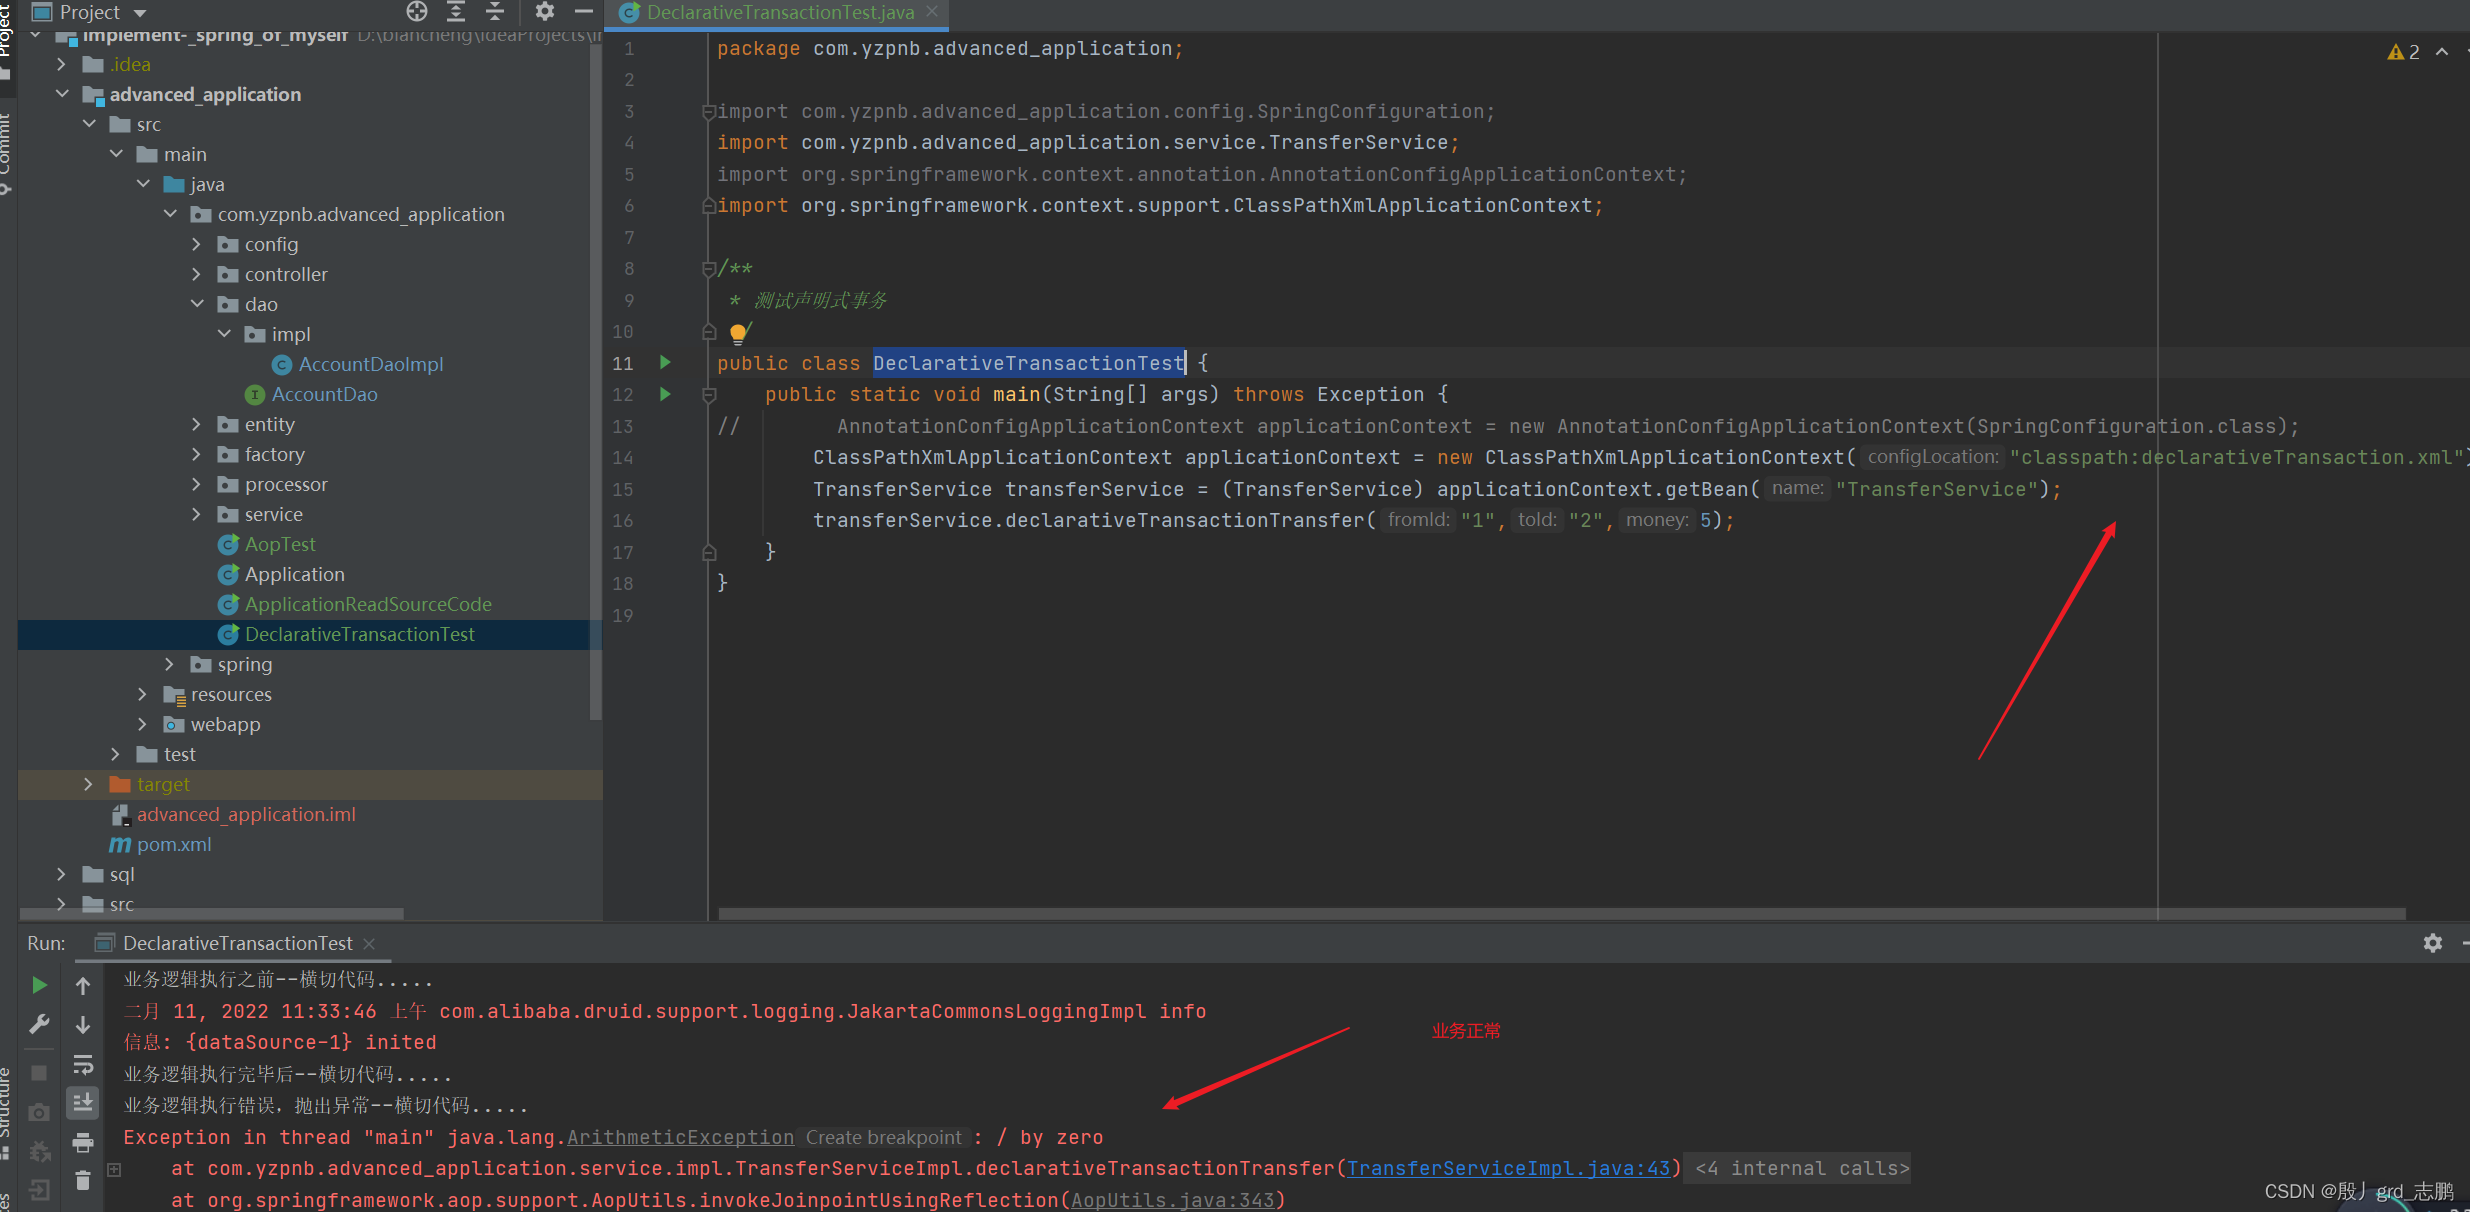Rerun DeclarativeTransactionTest with green play button
This screenshot has height=1212, width=2470.
pos(39,985)
